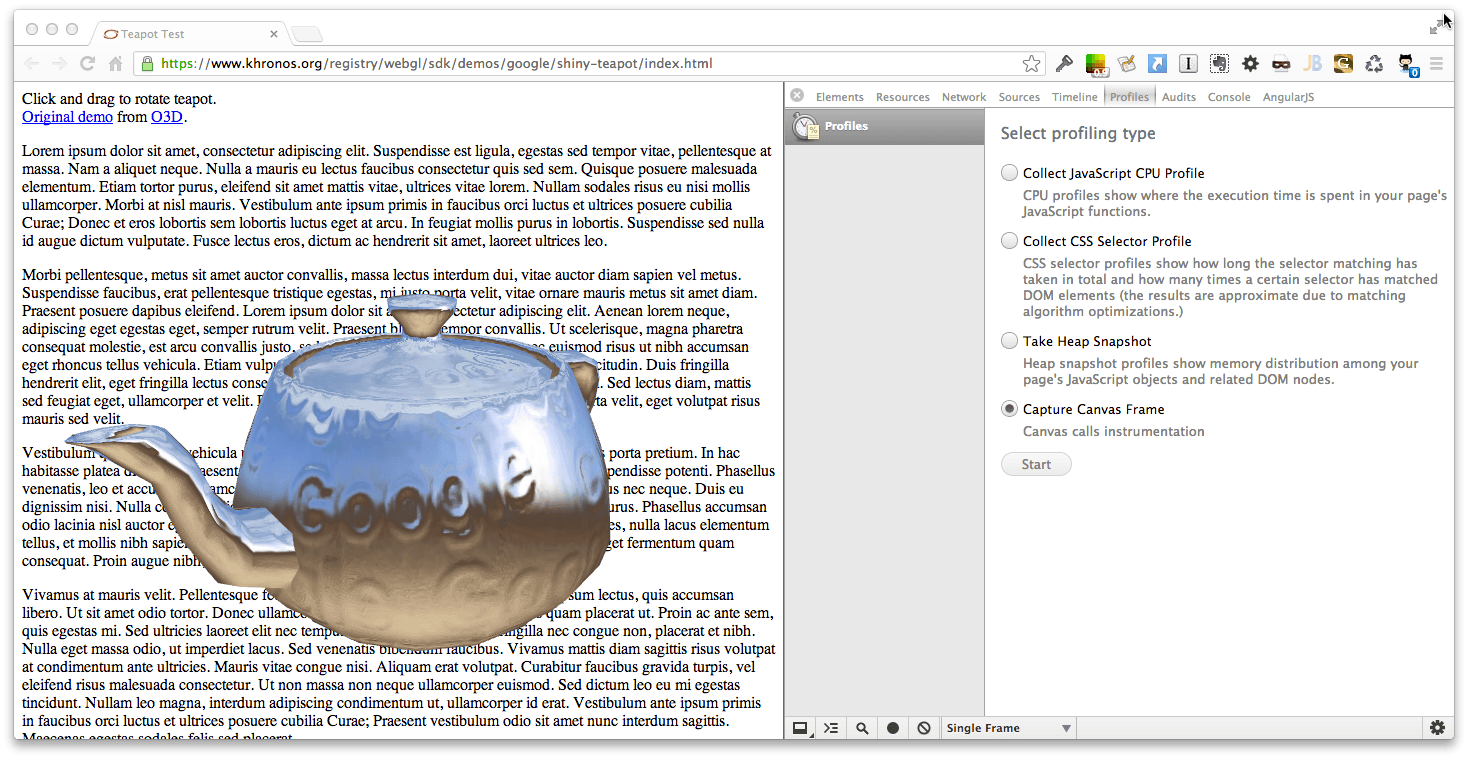Open DevTools settings gear icon
The height and width of the screenshot is (759, 1468).
1437,728
